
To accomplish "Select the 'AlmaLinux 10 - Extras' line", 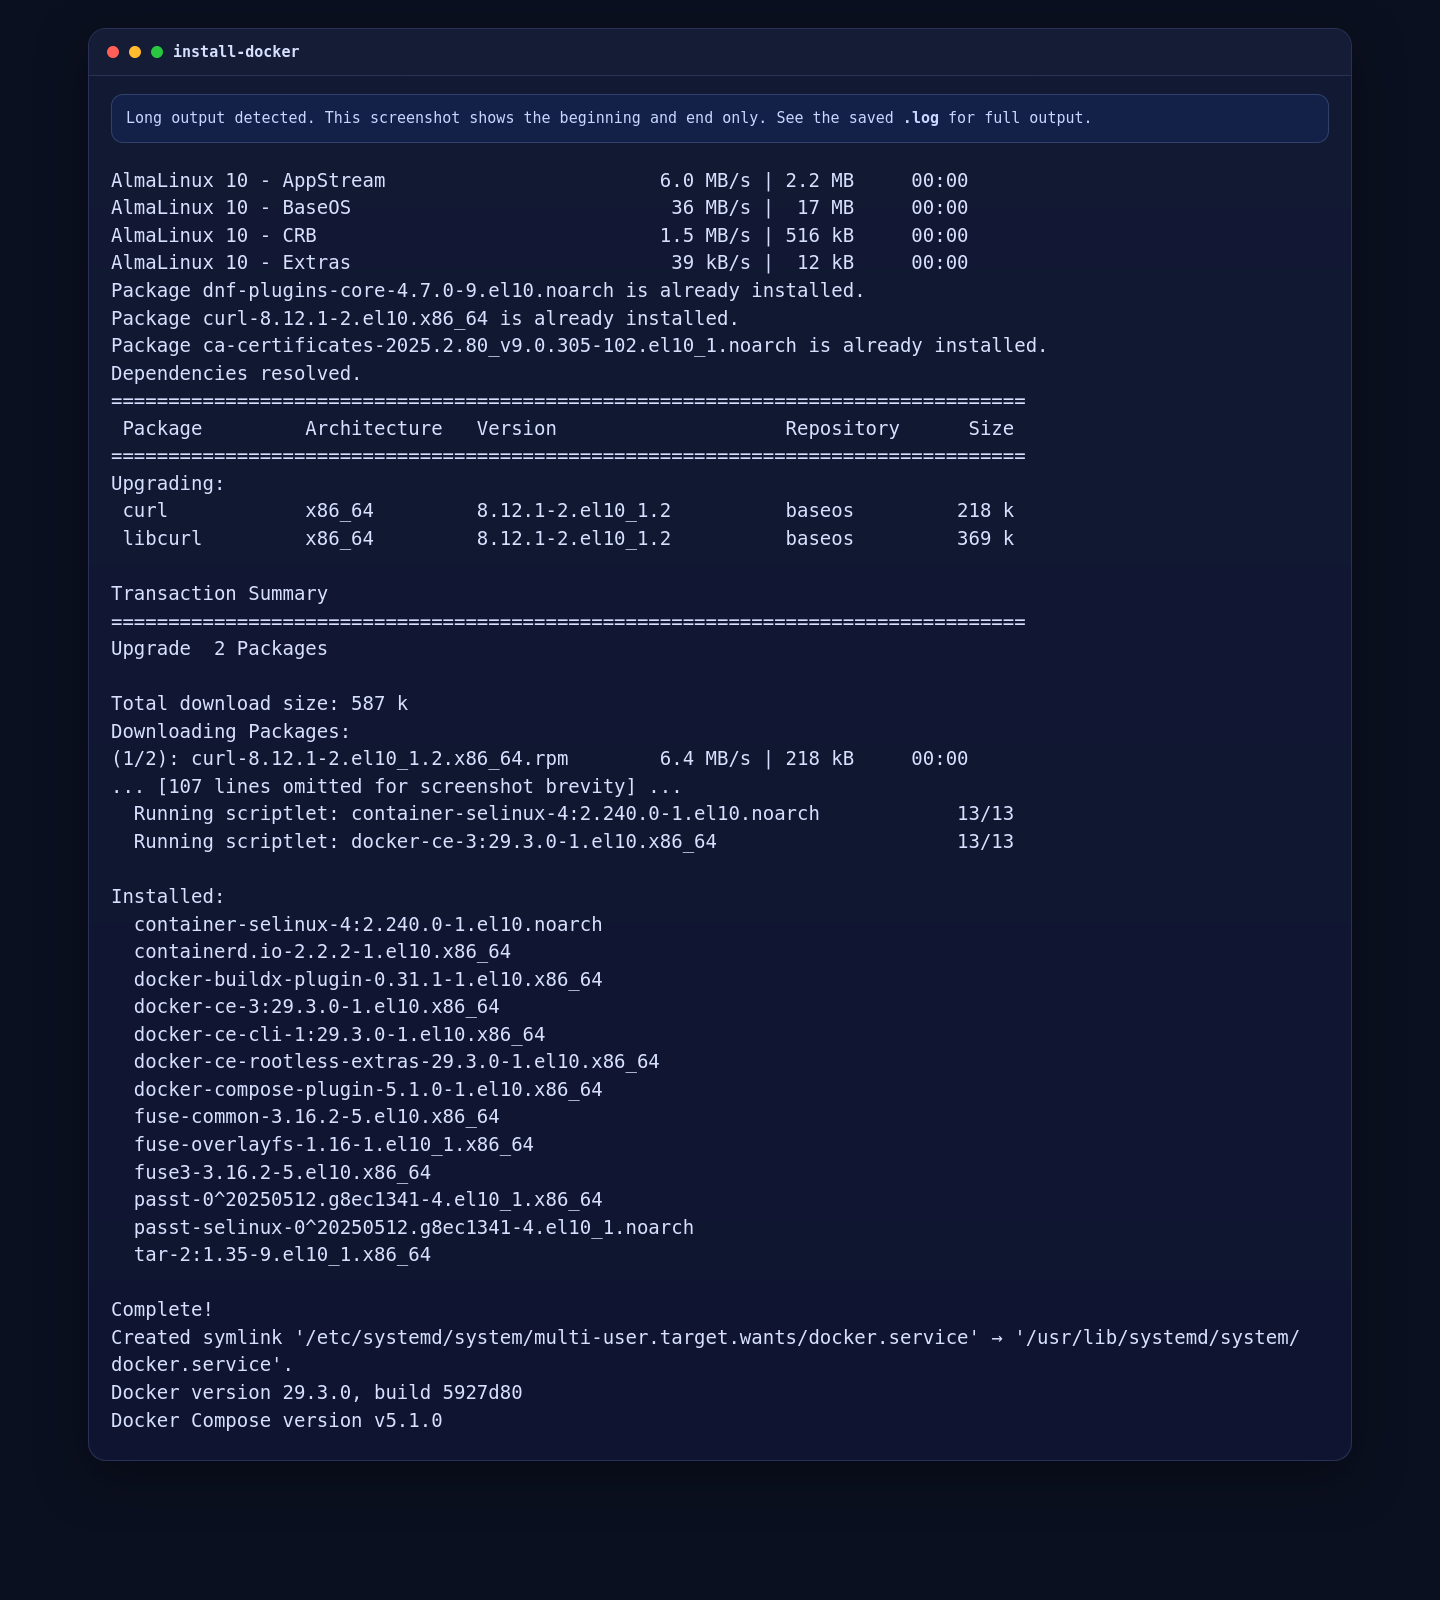I will pos(540,263).
